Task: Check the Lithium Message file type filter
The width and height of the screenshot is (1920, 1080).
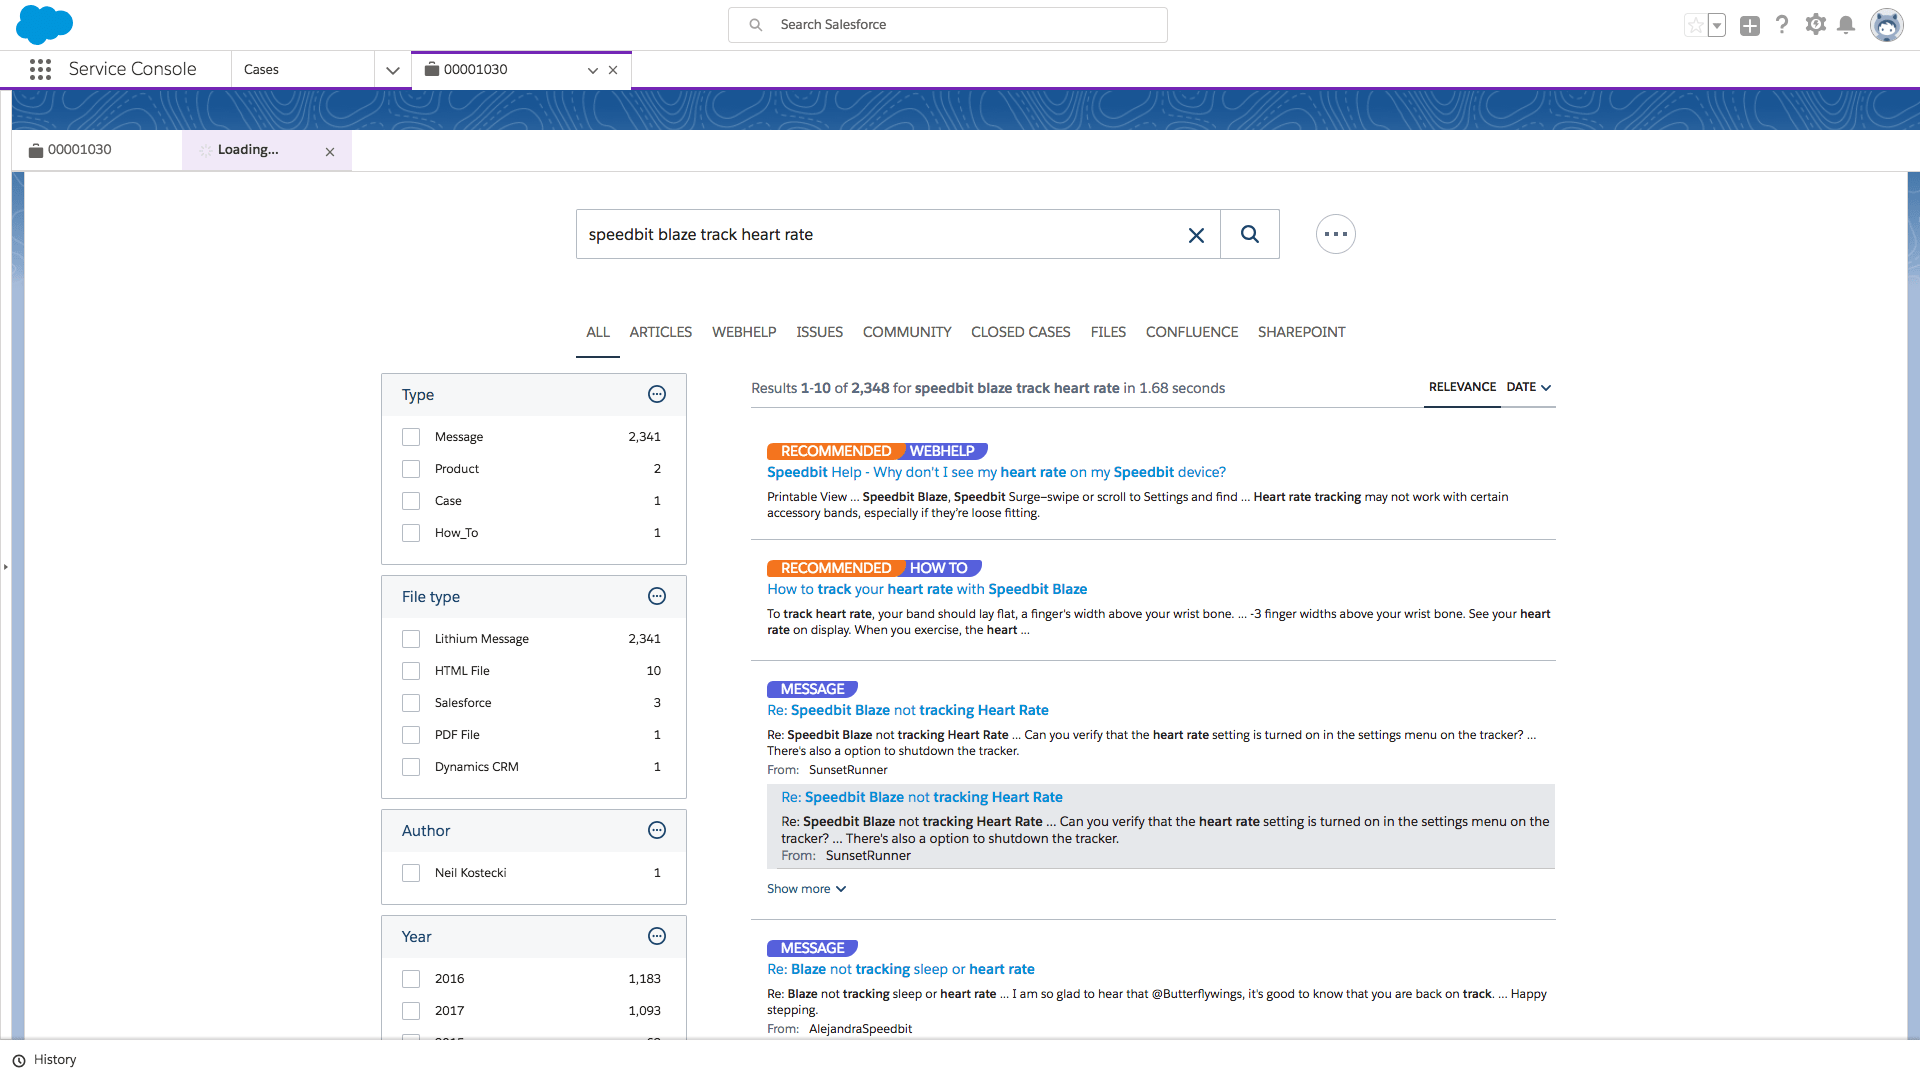Action: click(411, 639)
